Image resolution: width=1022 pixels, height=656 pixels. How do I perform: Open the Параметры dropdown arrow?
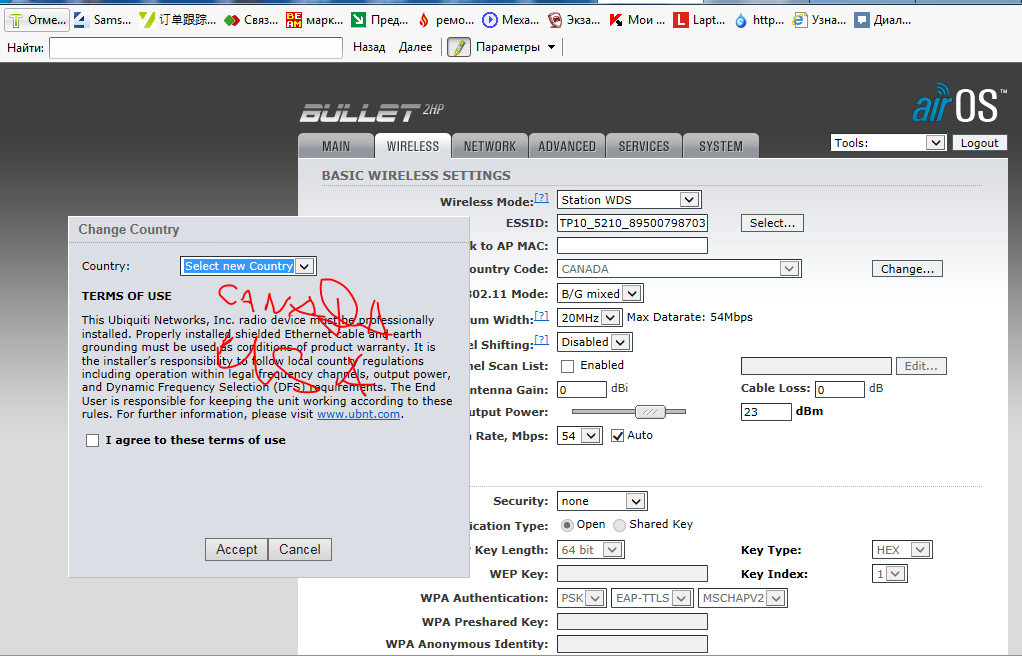click(x=551, y=47)
